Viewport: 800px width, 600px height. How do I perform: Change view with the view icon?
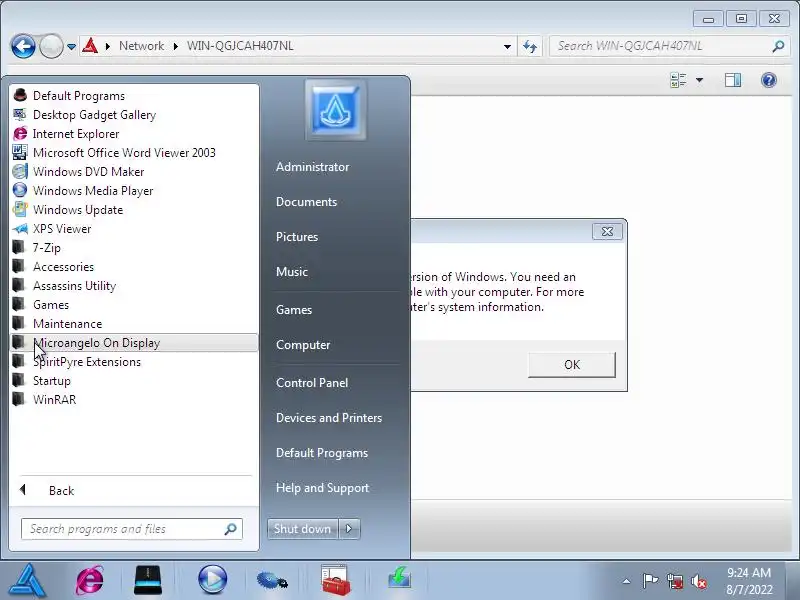(x=678, y=80)
